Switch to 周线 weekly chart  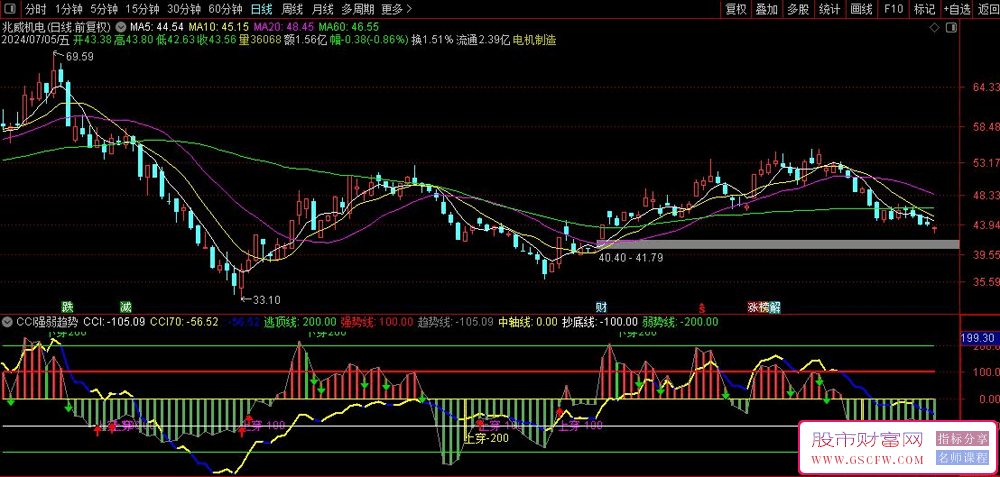coord(292,9)
